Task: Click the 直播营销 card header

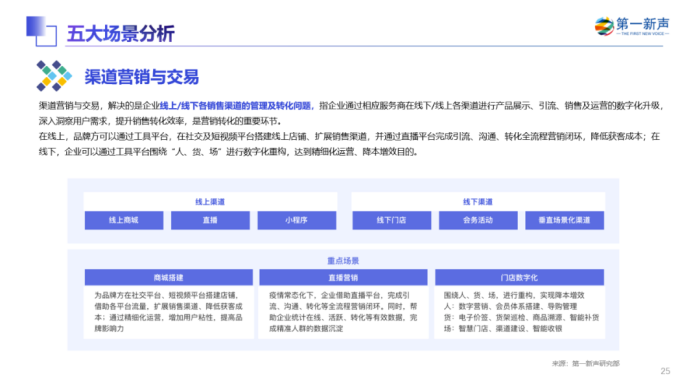Action: (343, 277)
